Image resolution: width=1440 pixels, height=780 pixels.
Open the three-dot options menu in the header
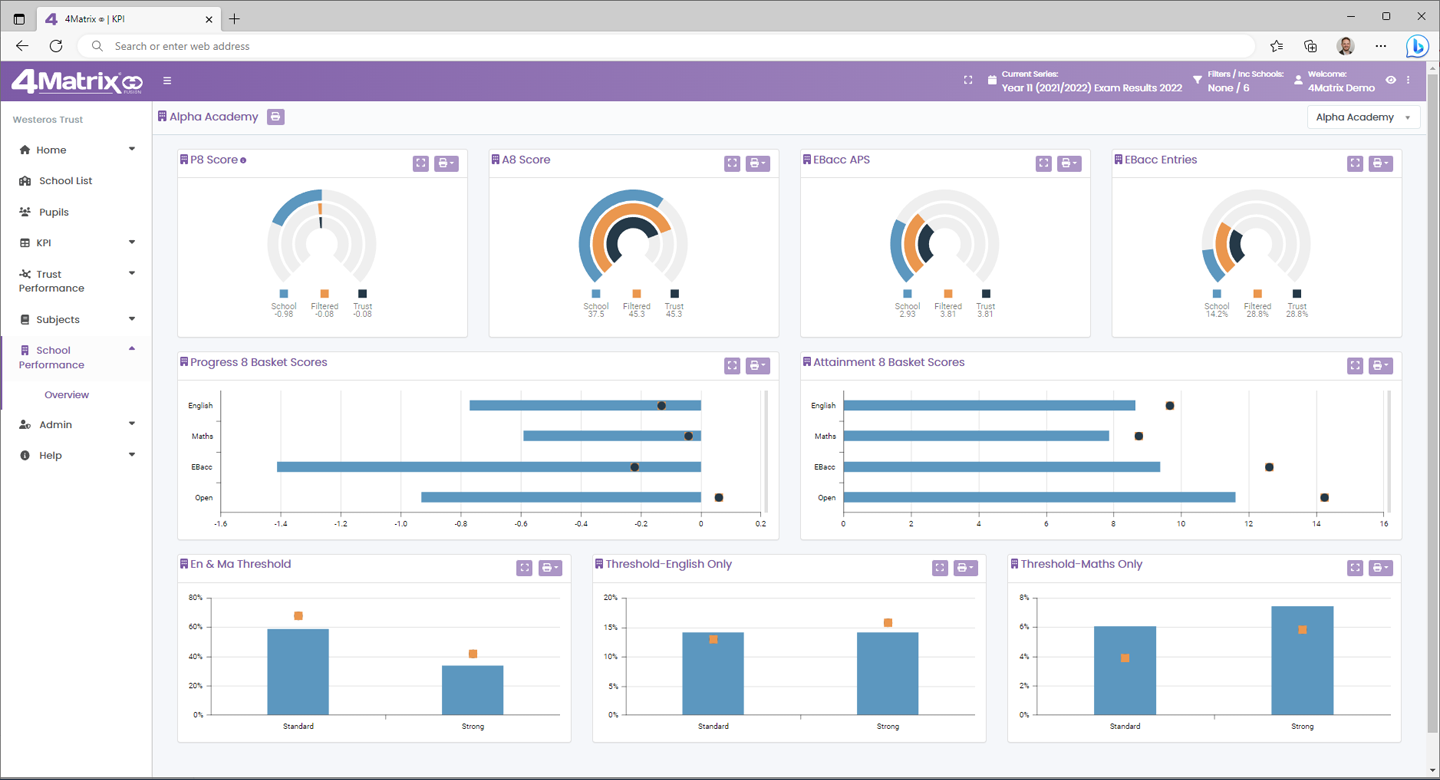(x=1408, y=80)
